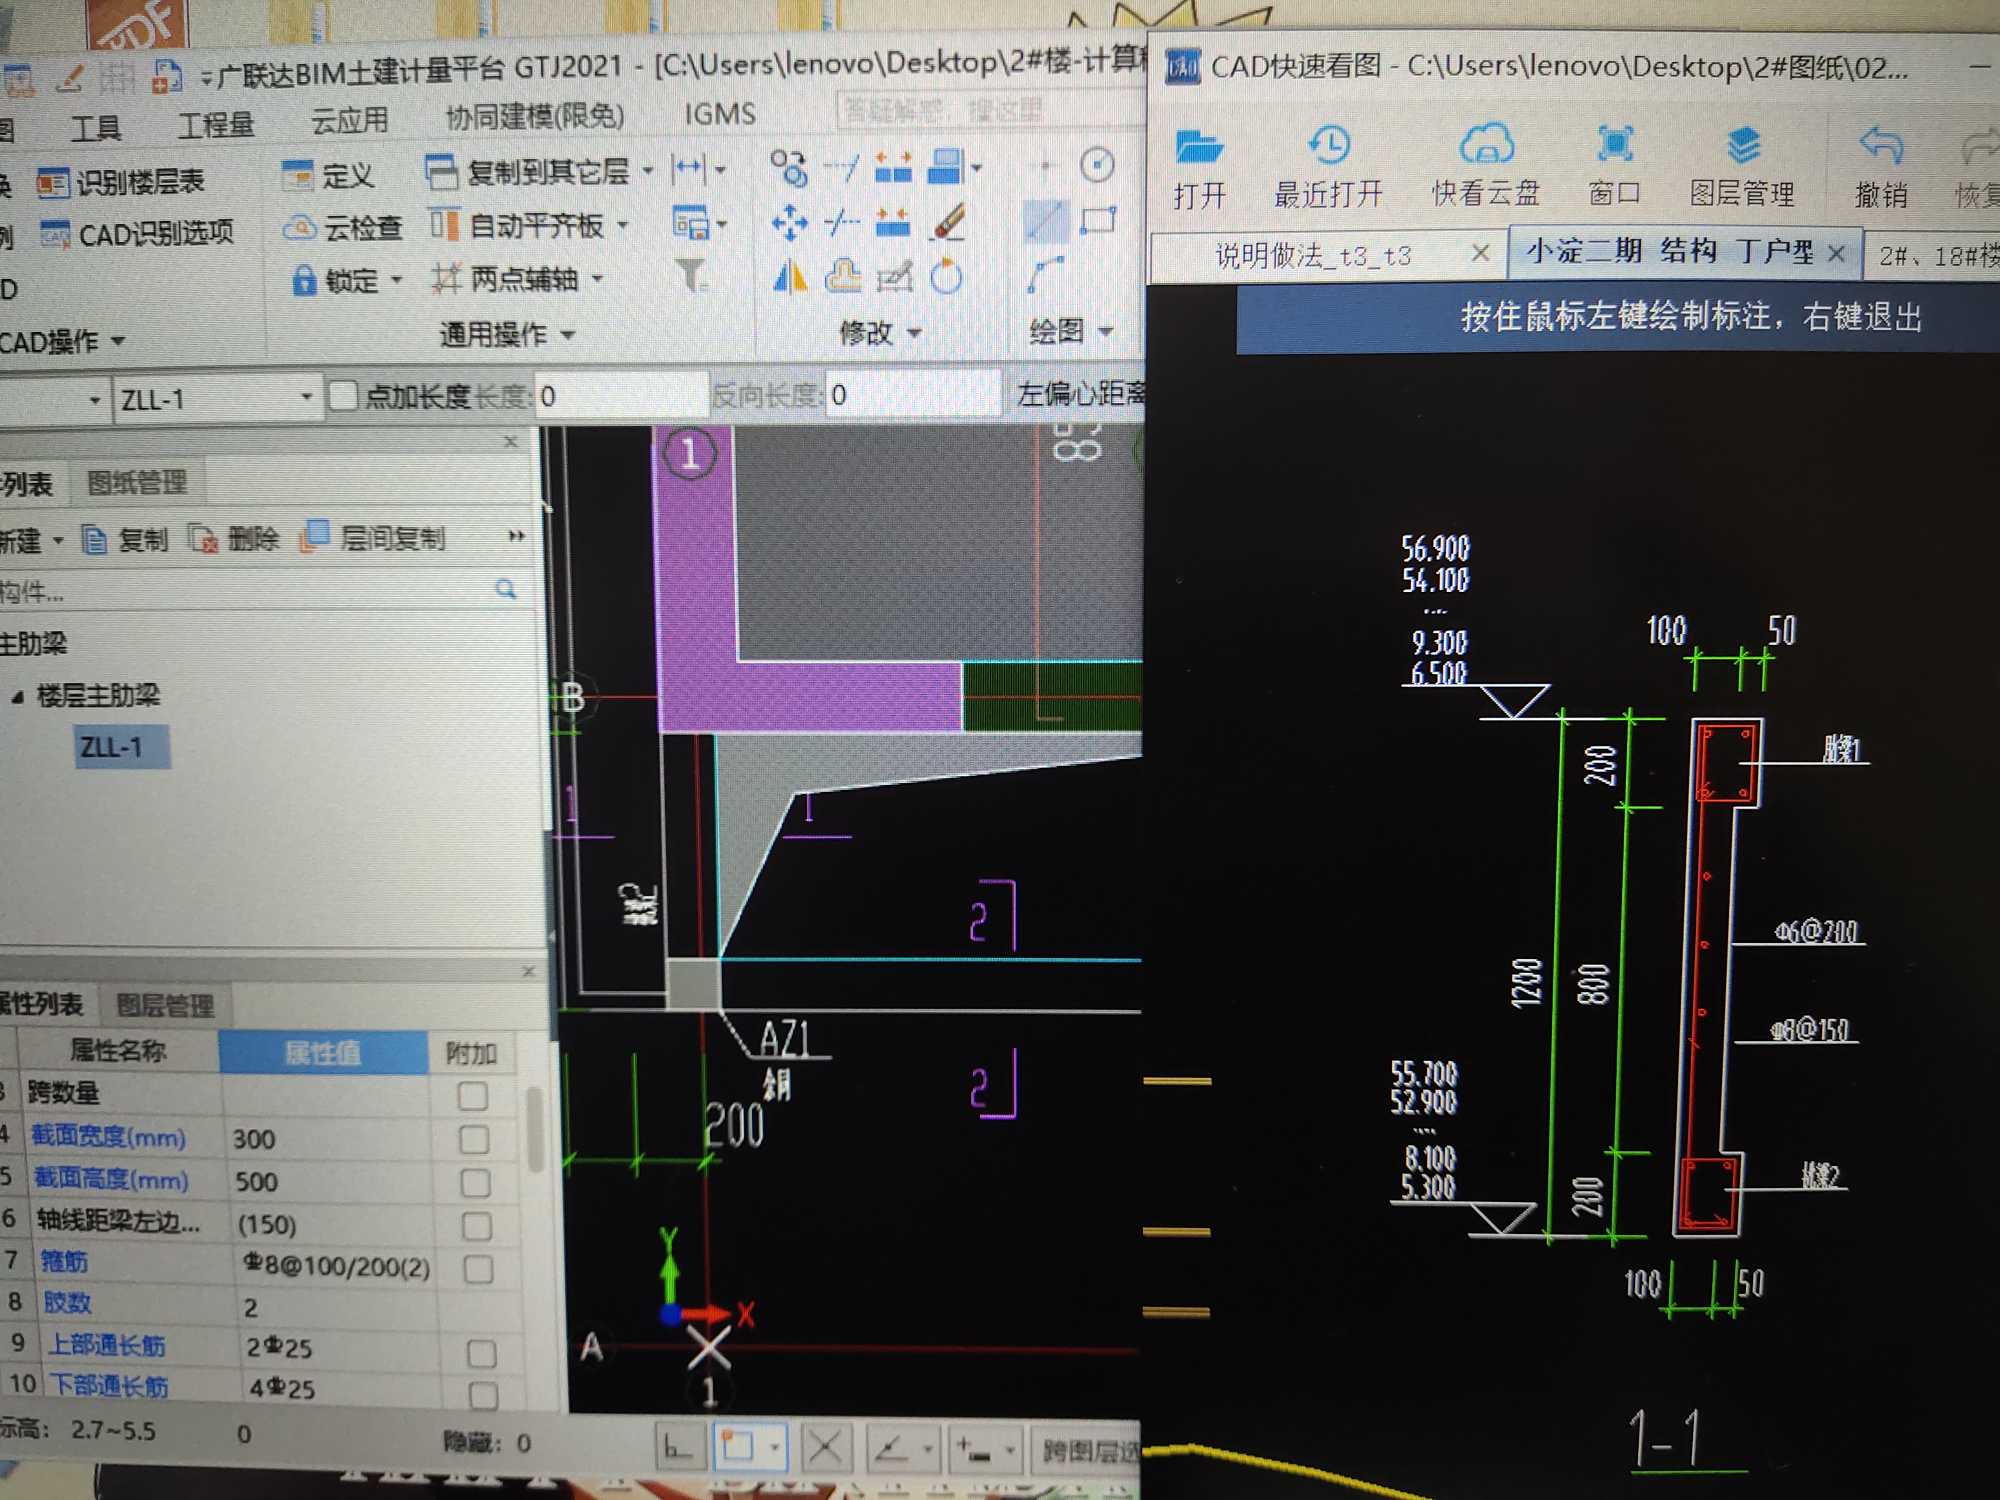This screenshot has height=1500, width=2000.
Task: Click the filter funnel icon
Action: 691,275
